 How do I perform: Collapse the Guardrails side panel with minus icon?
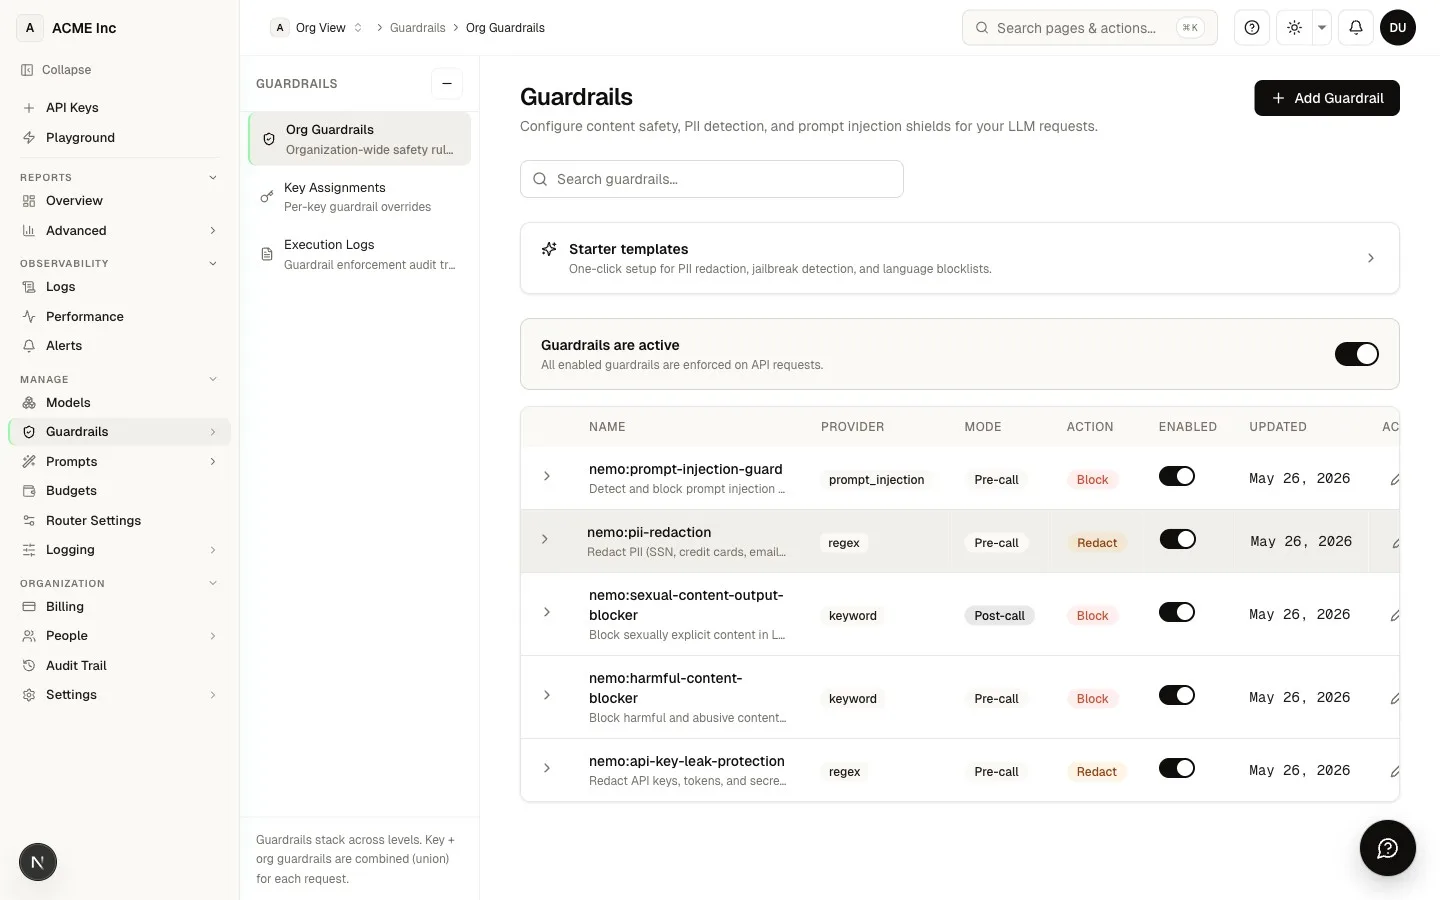coord(447,84)
